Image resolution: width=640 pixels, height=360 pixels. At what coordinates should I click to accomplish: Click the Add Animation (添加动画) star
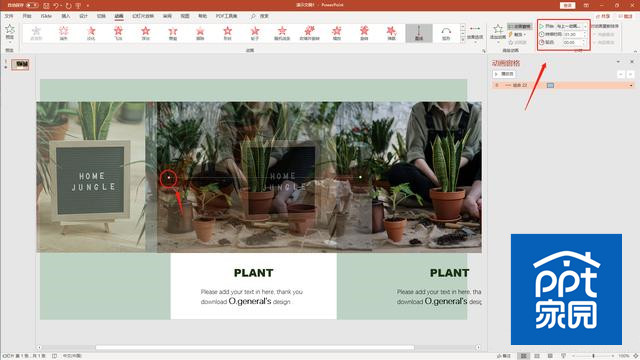click(498, 33)
